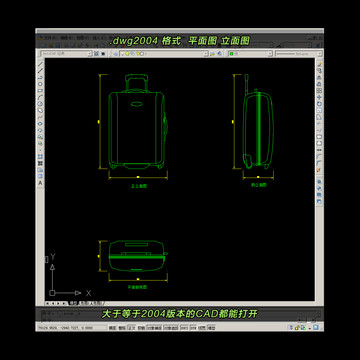Choose the Multiline Text A tool
This screenshot has width=360, height=360.
pos(40,183)
